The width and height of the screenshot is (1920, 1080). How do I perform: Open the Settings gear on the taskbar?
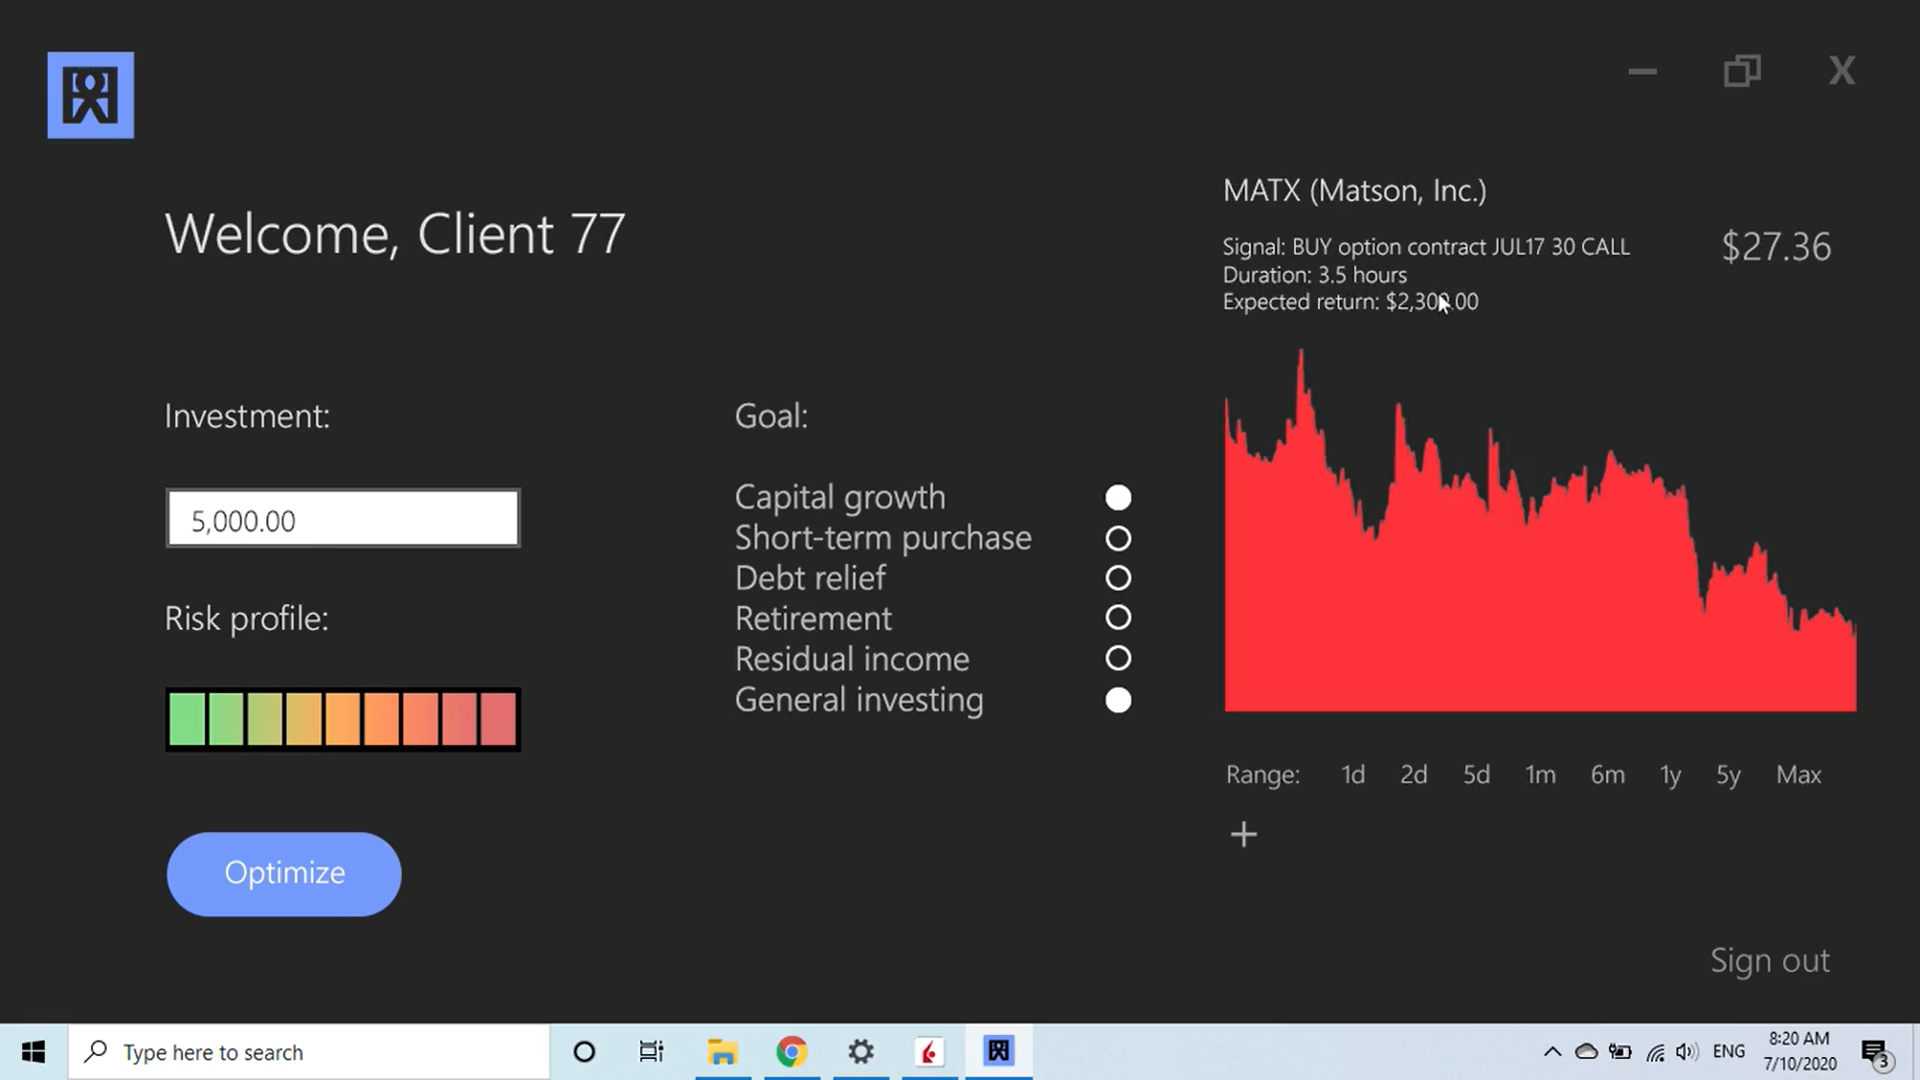tap(860, 1052)
